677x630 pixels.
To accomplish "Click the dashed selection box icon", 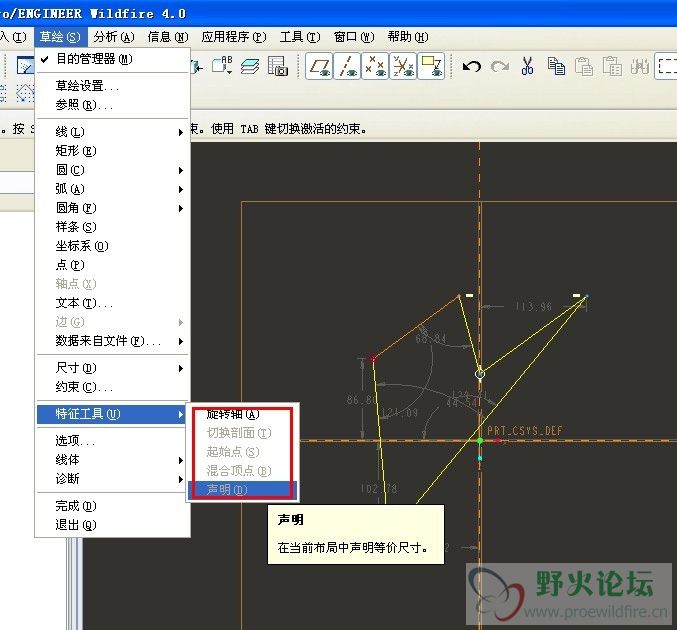I will (666, 66).
